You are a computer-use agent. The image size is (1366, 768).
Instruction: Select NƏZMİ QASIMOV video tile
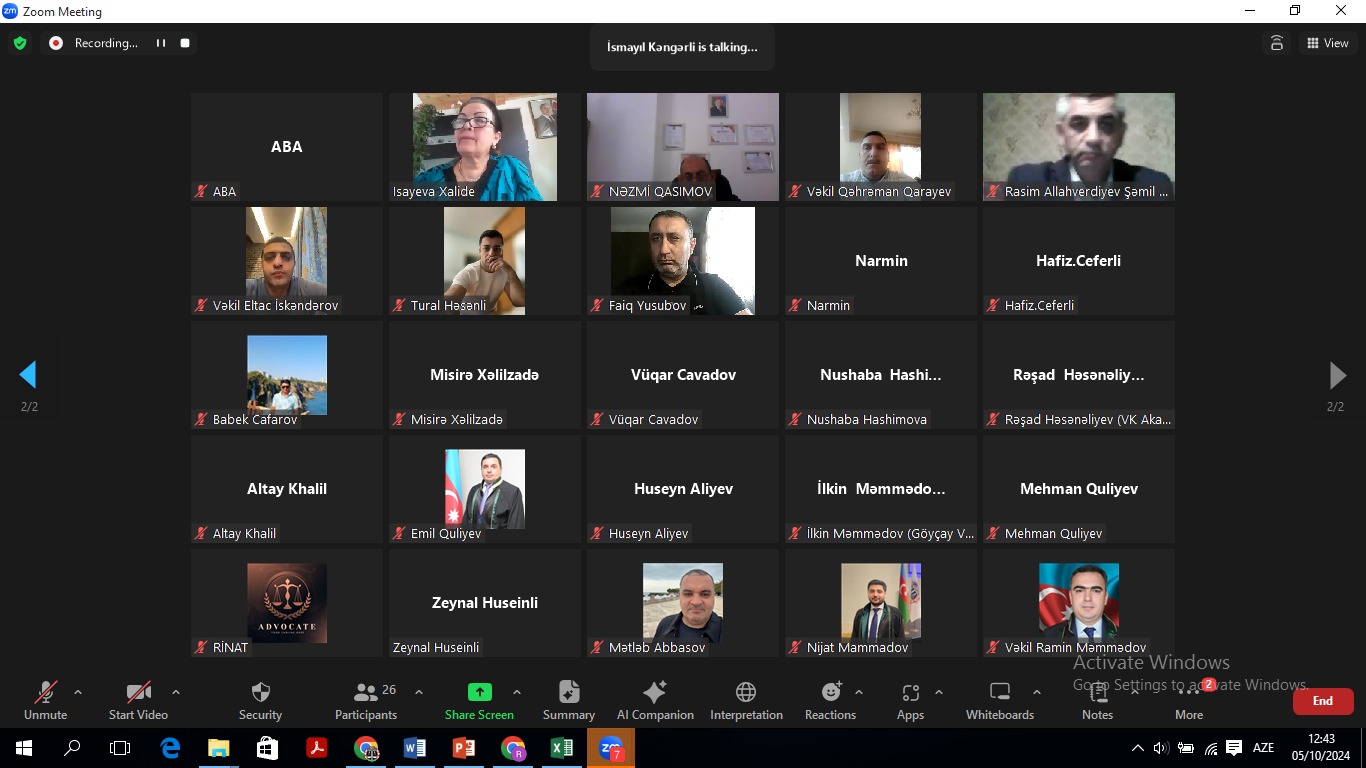(683, 147)
